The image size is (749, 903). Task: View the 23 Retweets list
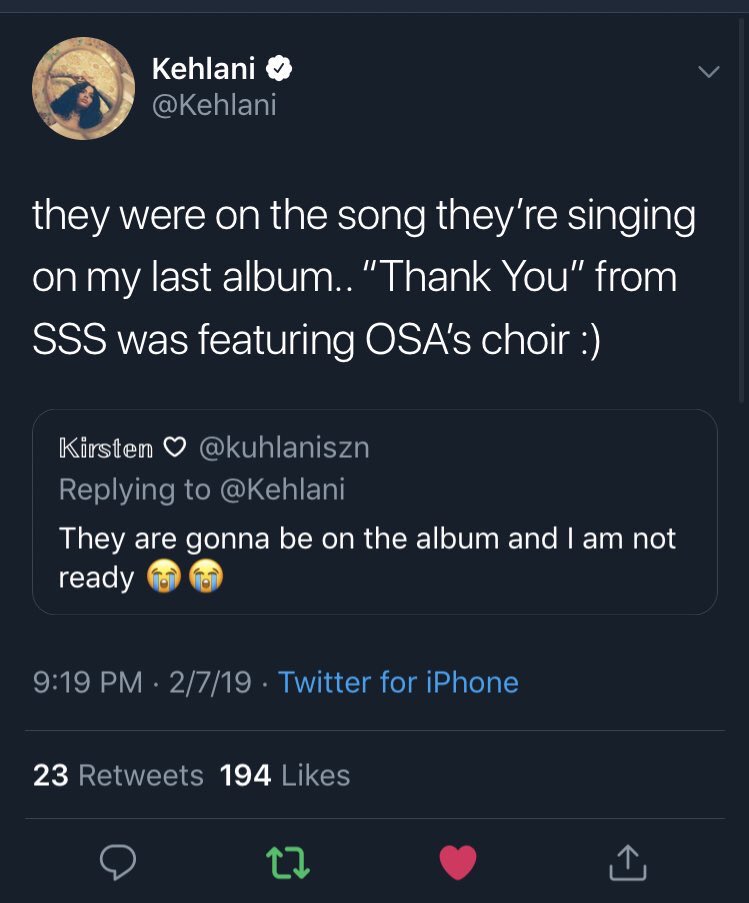click(x=118, y=775)
